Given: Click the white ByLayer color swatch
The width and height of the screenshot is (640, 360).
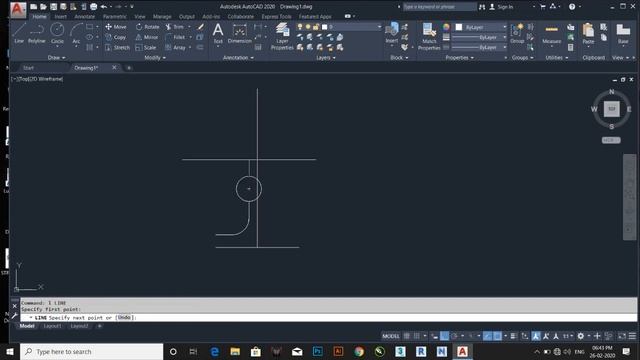Looking at the screenshot, I should (459, 27).
